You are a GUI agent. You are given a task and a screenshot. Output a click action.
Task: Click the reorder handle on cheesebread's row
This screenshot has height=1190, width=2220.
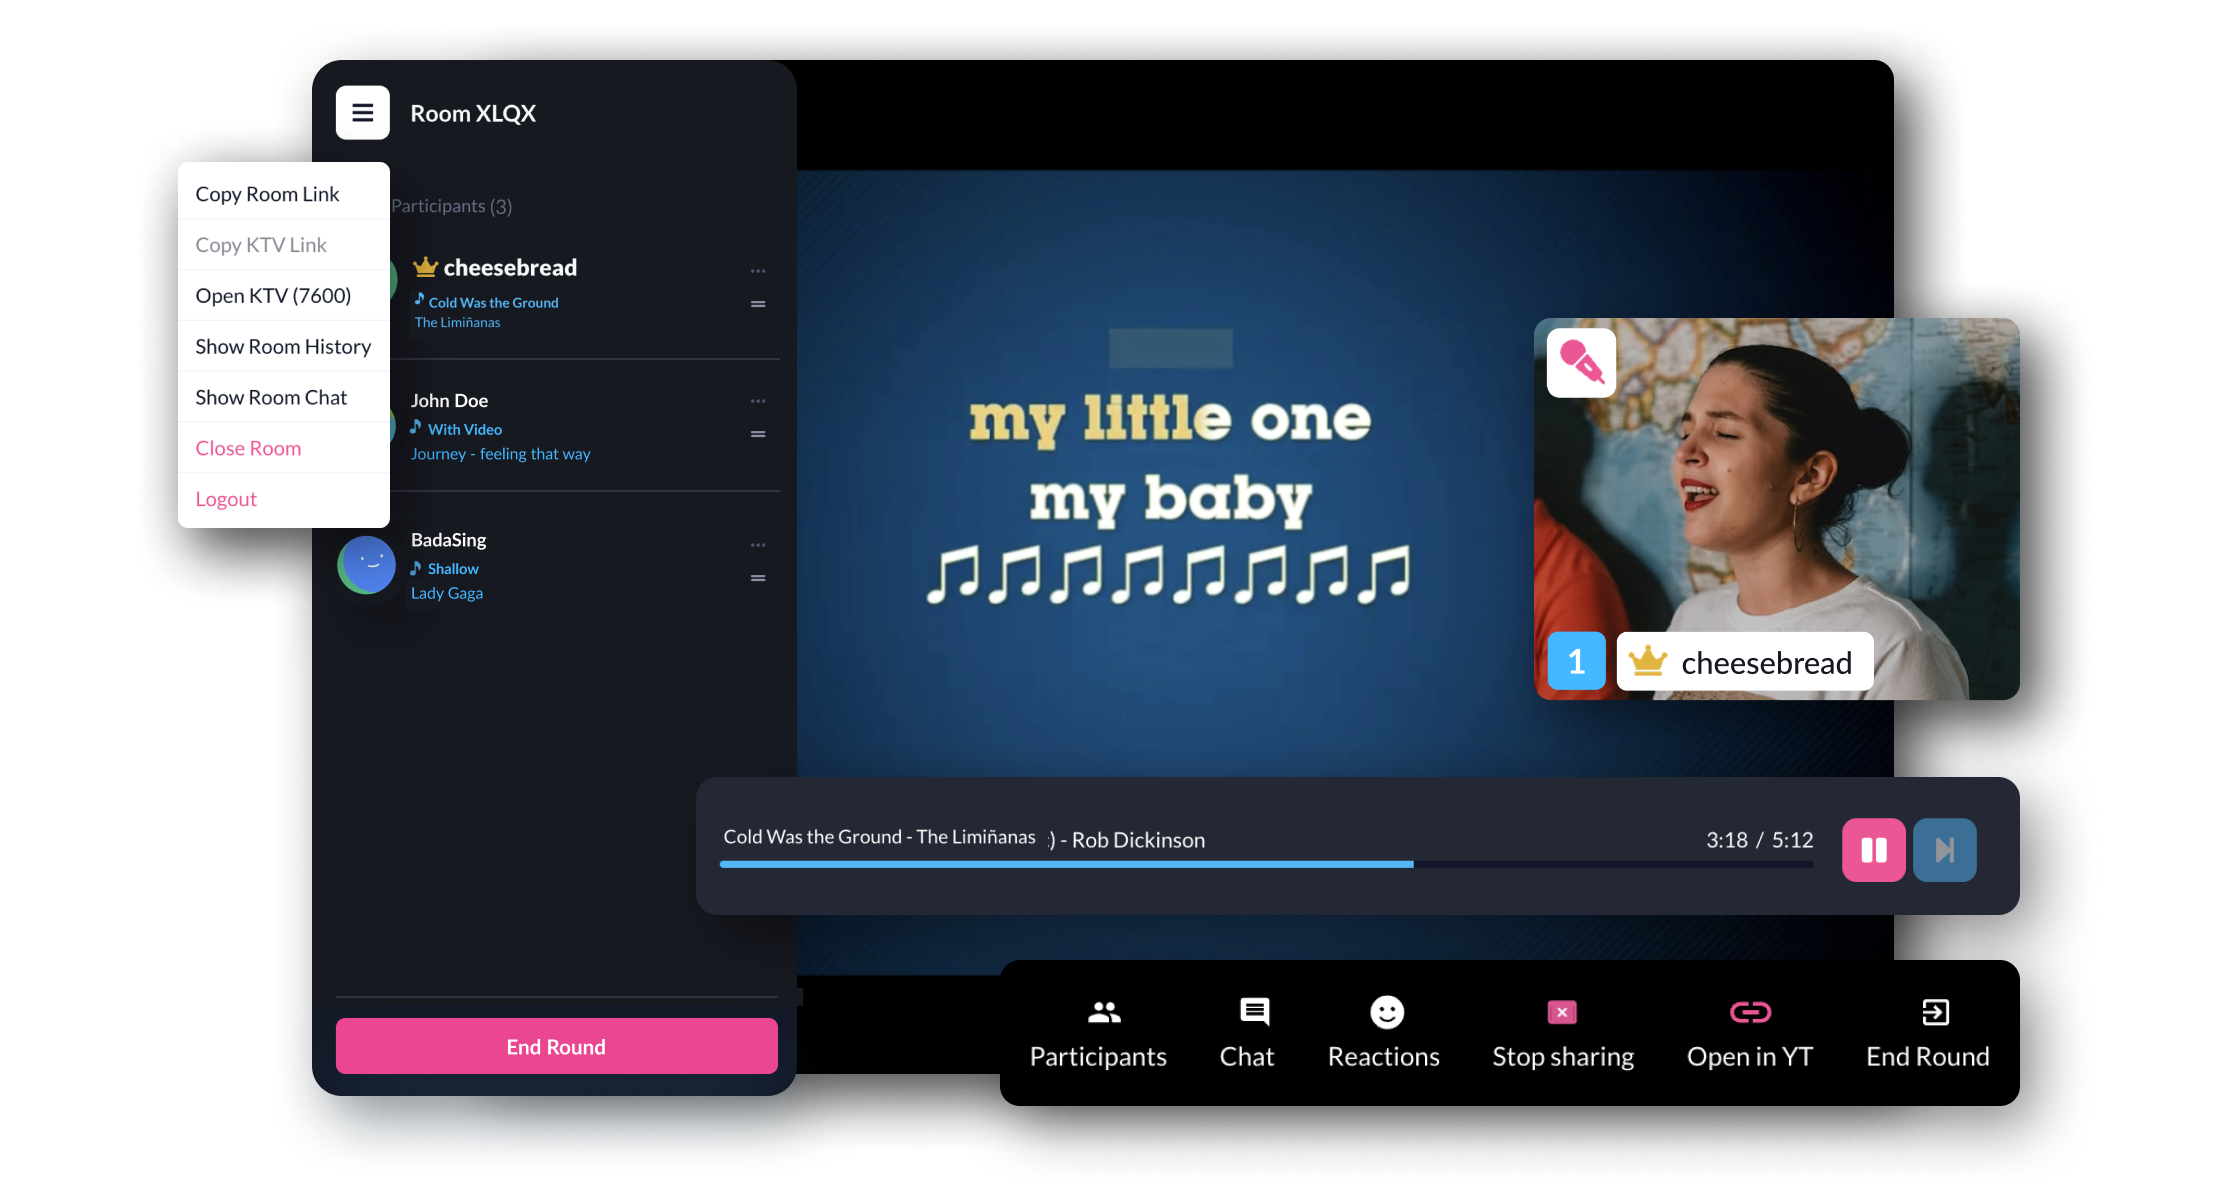[758, 304]
